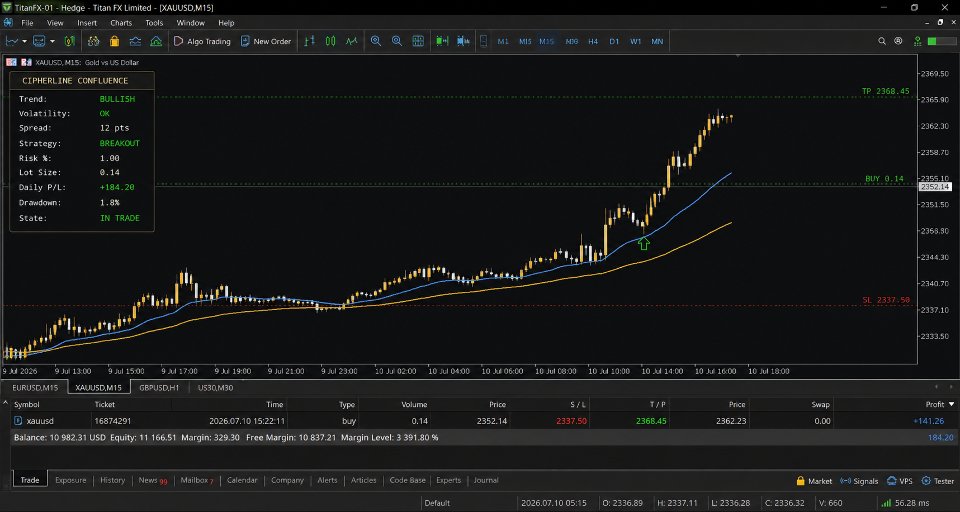Switch to the GBPUSD,H1 chart tab

click(x=159, y=388)
